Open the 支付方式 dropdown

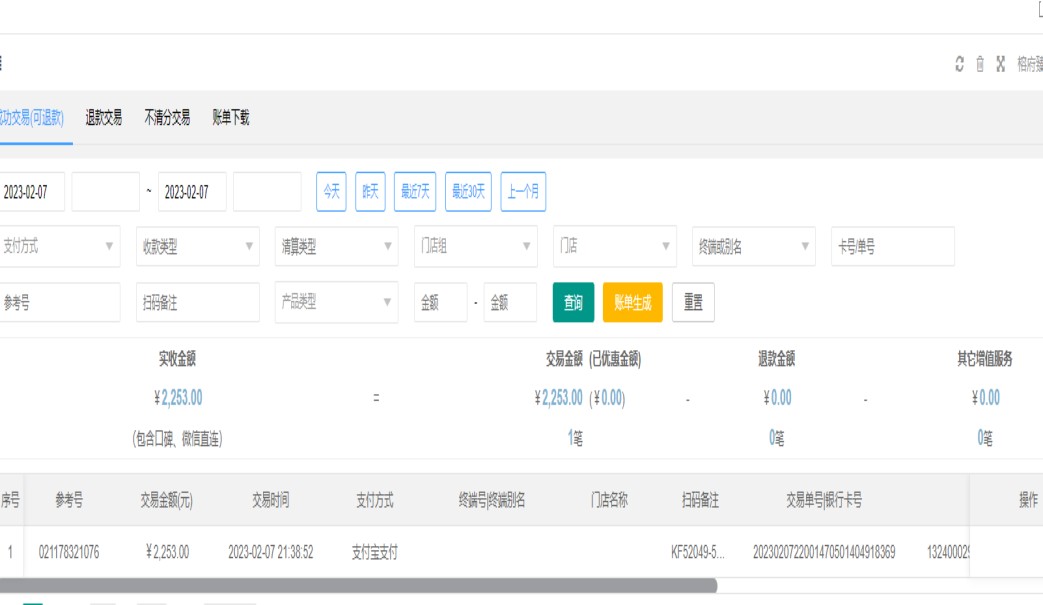coord(58,247)
